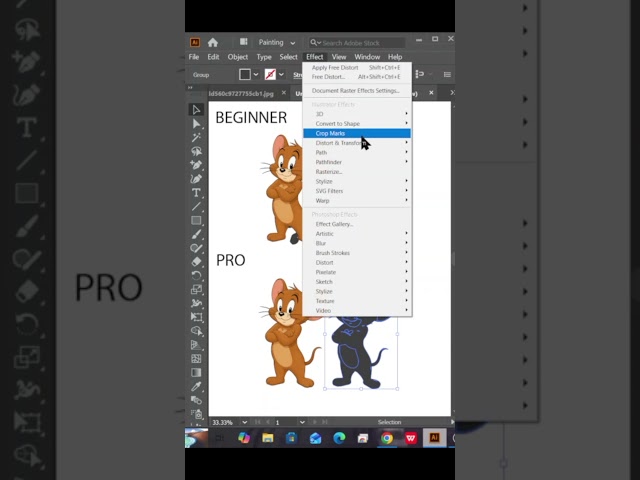Open the SVG Filters submenu
The width and height of the screenshot is (640, 480).
click(357, 191)
